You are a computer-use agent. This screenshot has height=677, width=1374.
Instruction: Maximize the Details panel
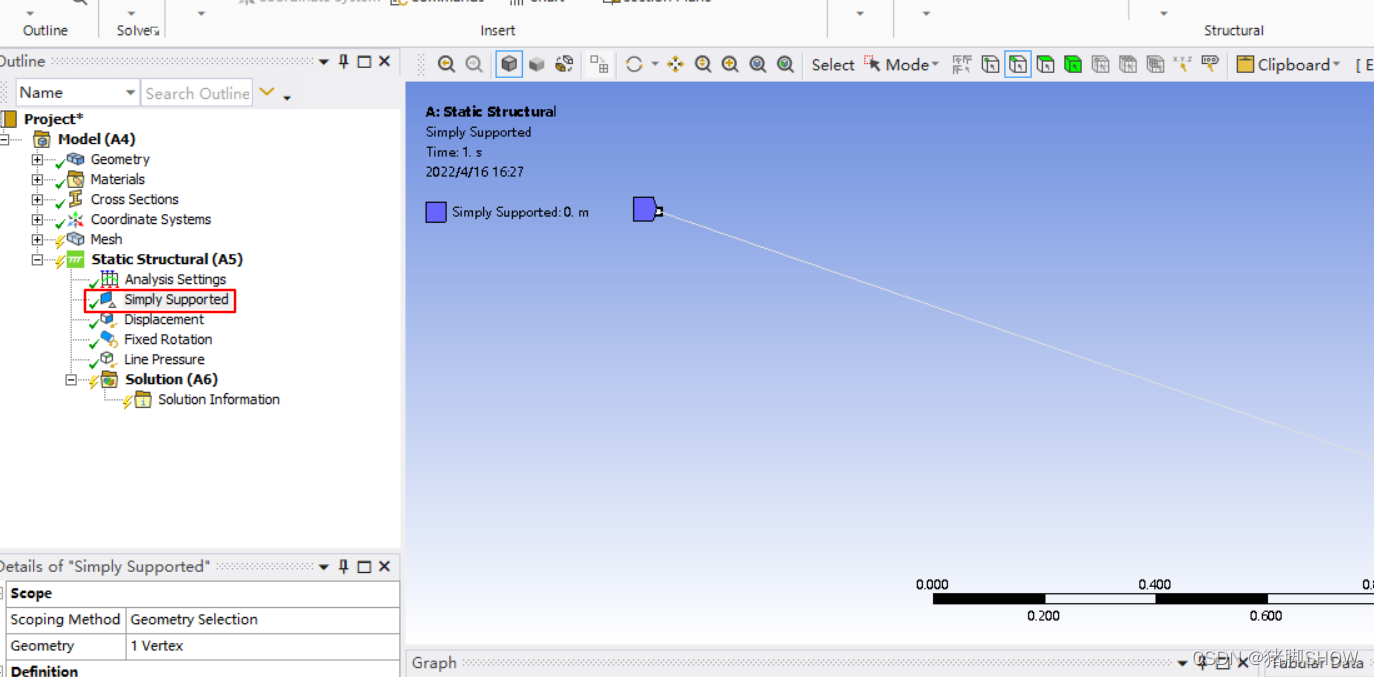[x=364, y=567]
